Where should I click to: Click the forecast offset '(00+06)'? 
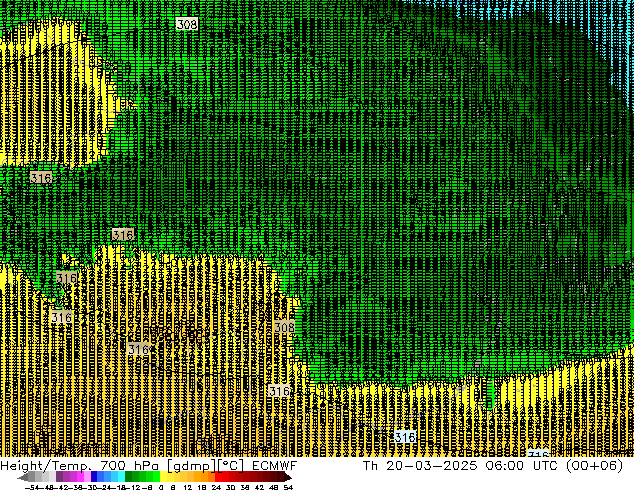[x=594, y=466]
